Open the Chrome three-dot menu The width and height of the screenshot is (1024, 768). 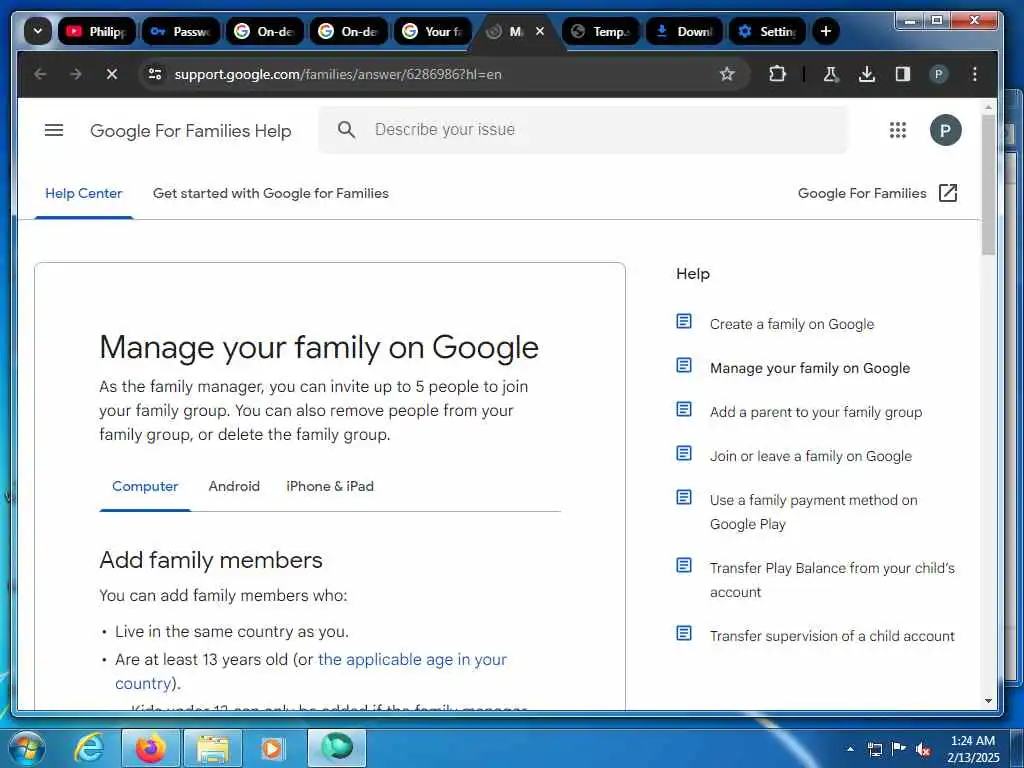tap(974, 74)
